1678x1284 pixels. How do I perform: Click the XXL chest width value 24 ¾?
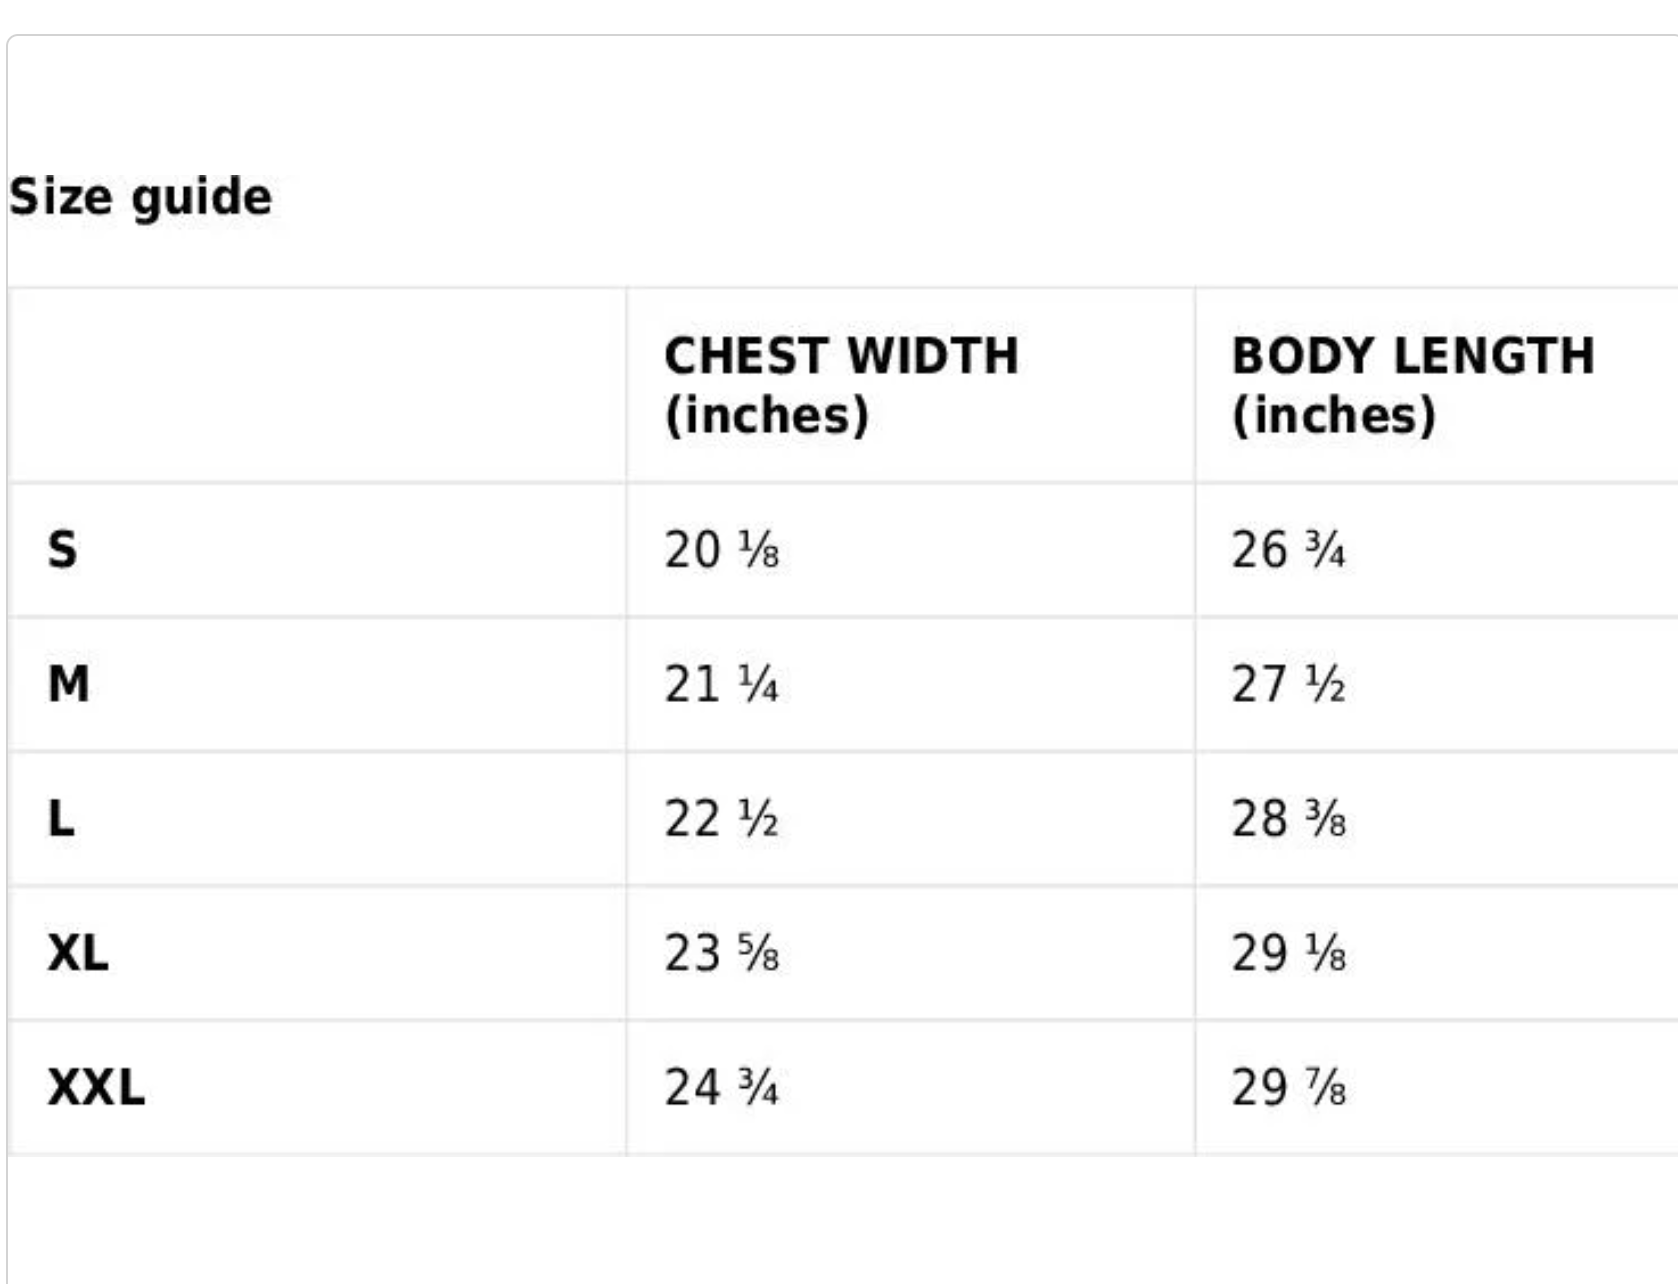tap(721, 1087)
